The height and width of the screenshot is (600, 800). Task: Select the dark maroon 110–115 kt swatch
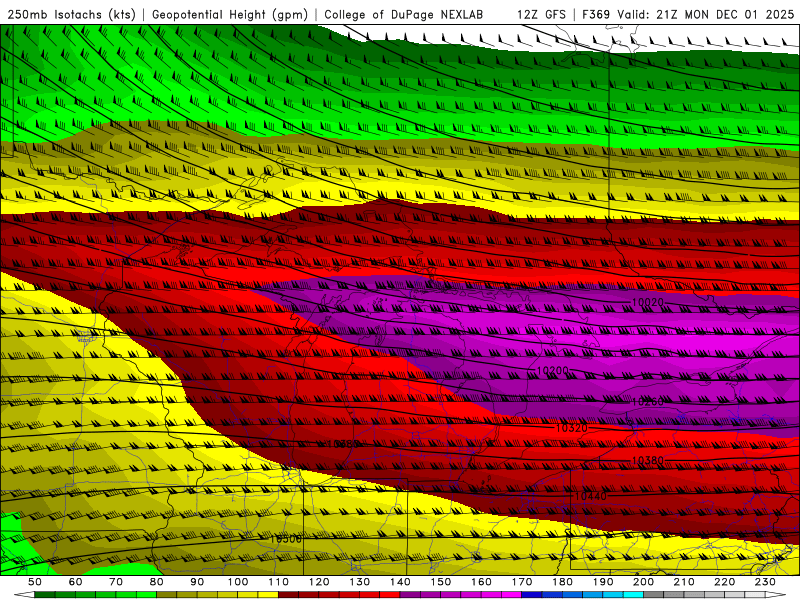point(288,595)
